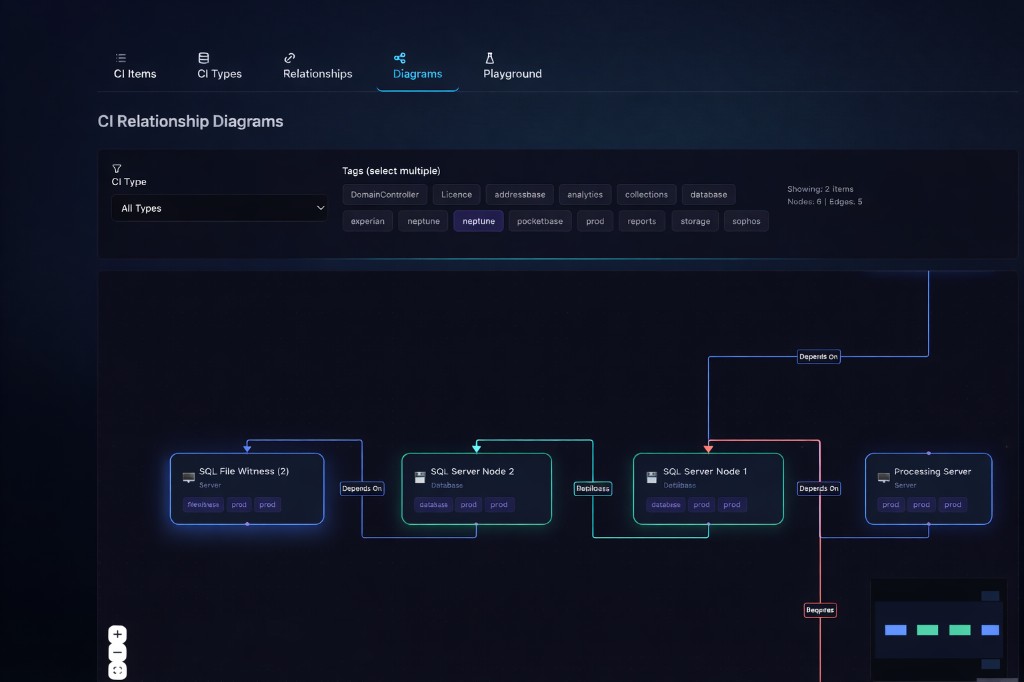Image resolution: width=1024 pixels, height=682 pixels.
Task: Open the CI Items tab
Action: point(135,66)
